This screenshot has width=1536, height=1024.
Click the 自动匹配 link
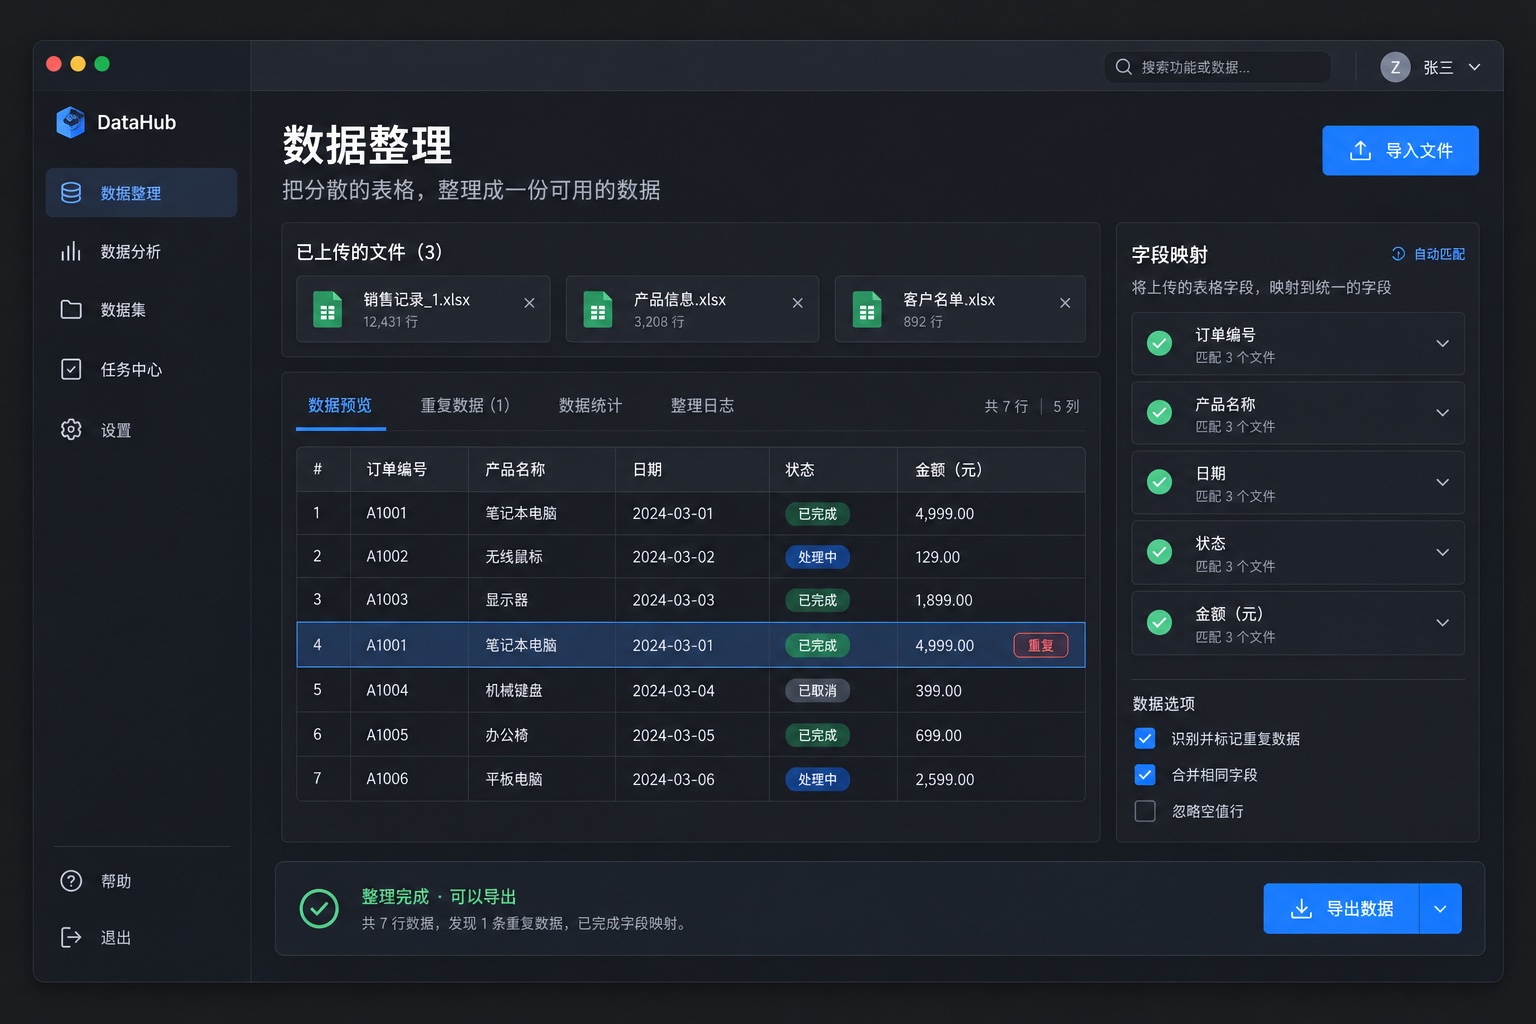click(1428, 254)
